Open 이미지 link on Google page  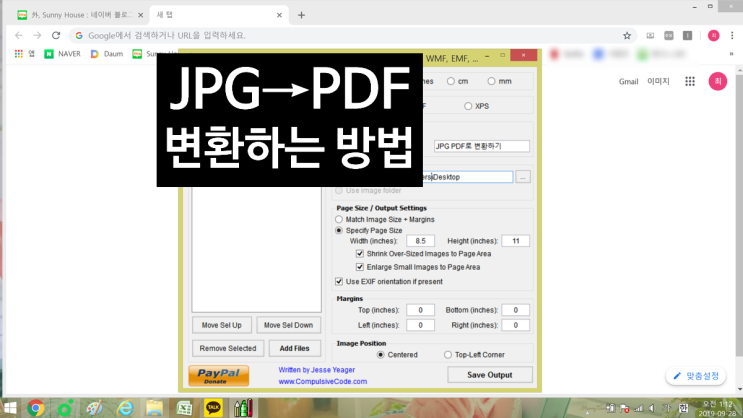(658, 82)
